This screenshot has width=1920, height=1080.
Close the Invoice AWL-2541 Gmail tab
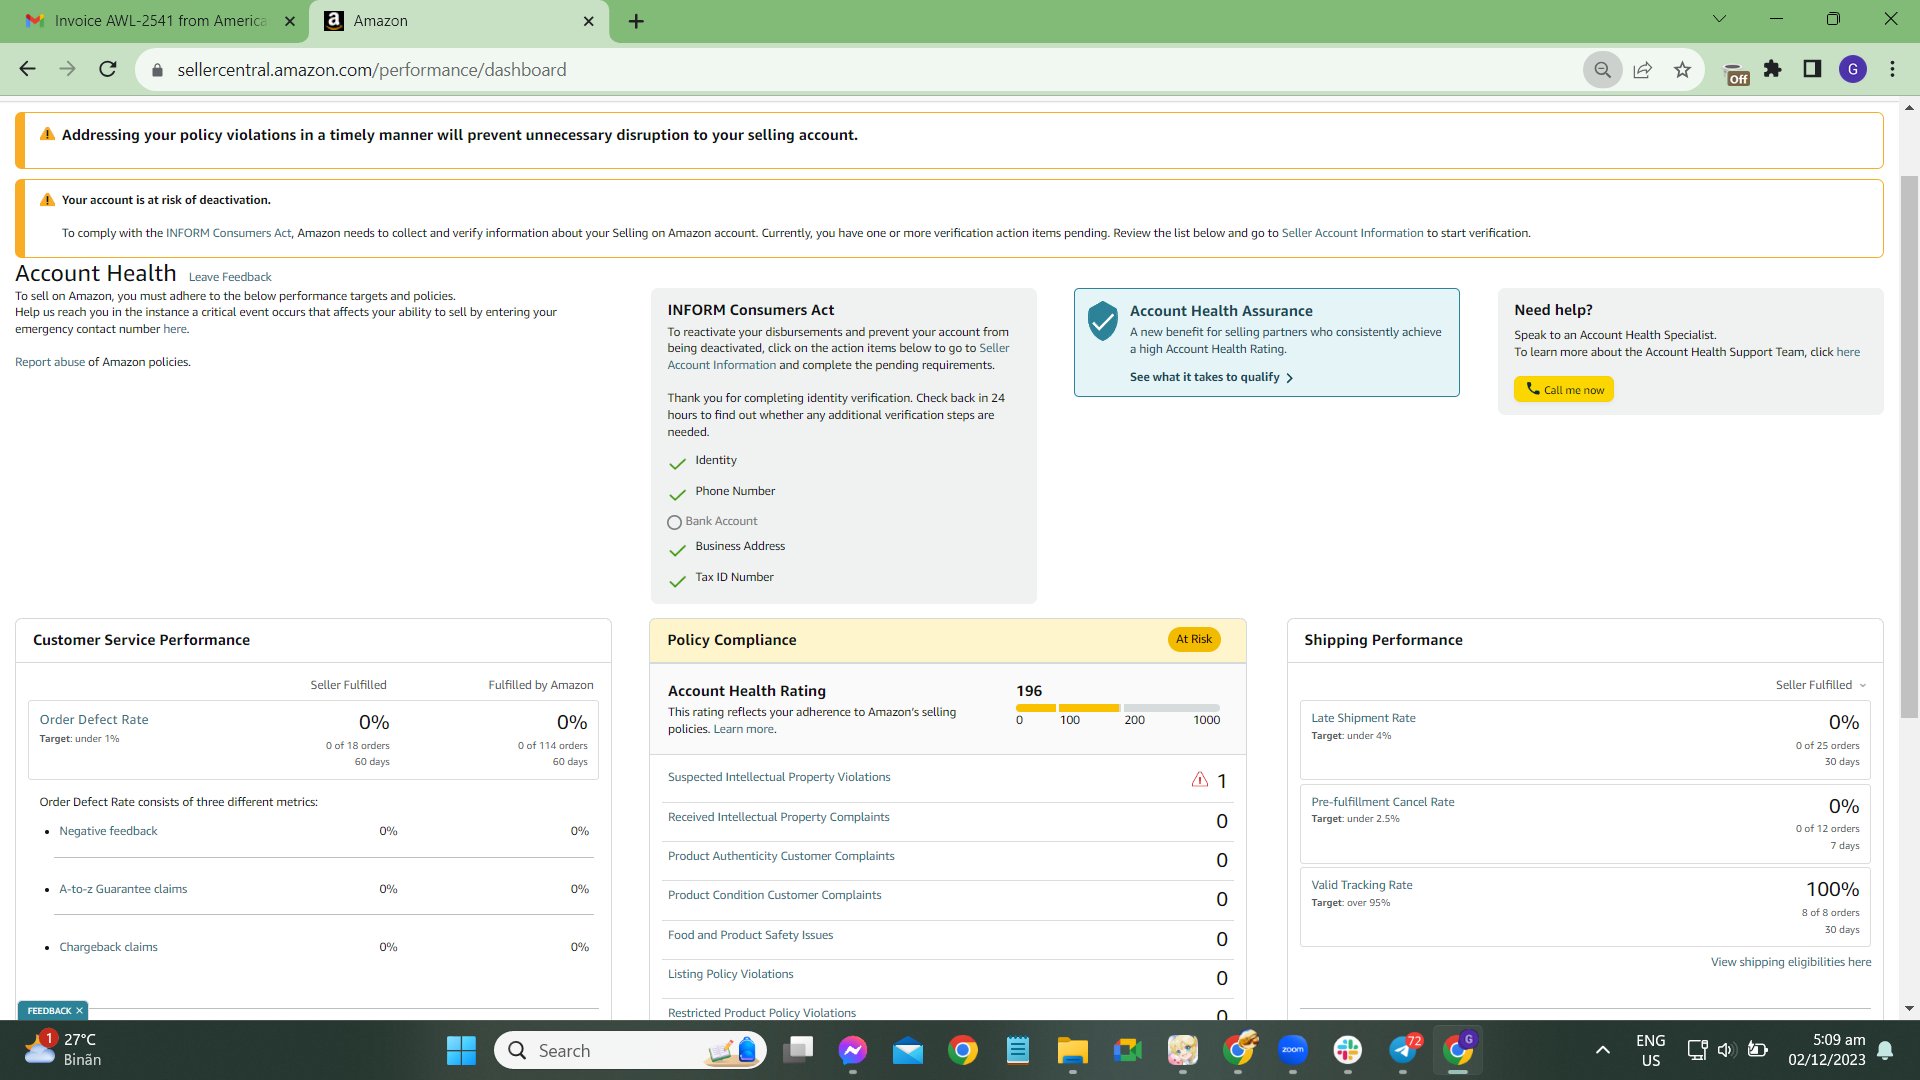290,21
